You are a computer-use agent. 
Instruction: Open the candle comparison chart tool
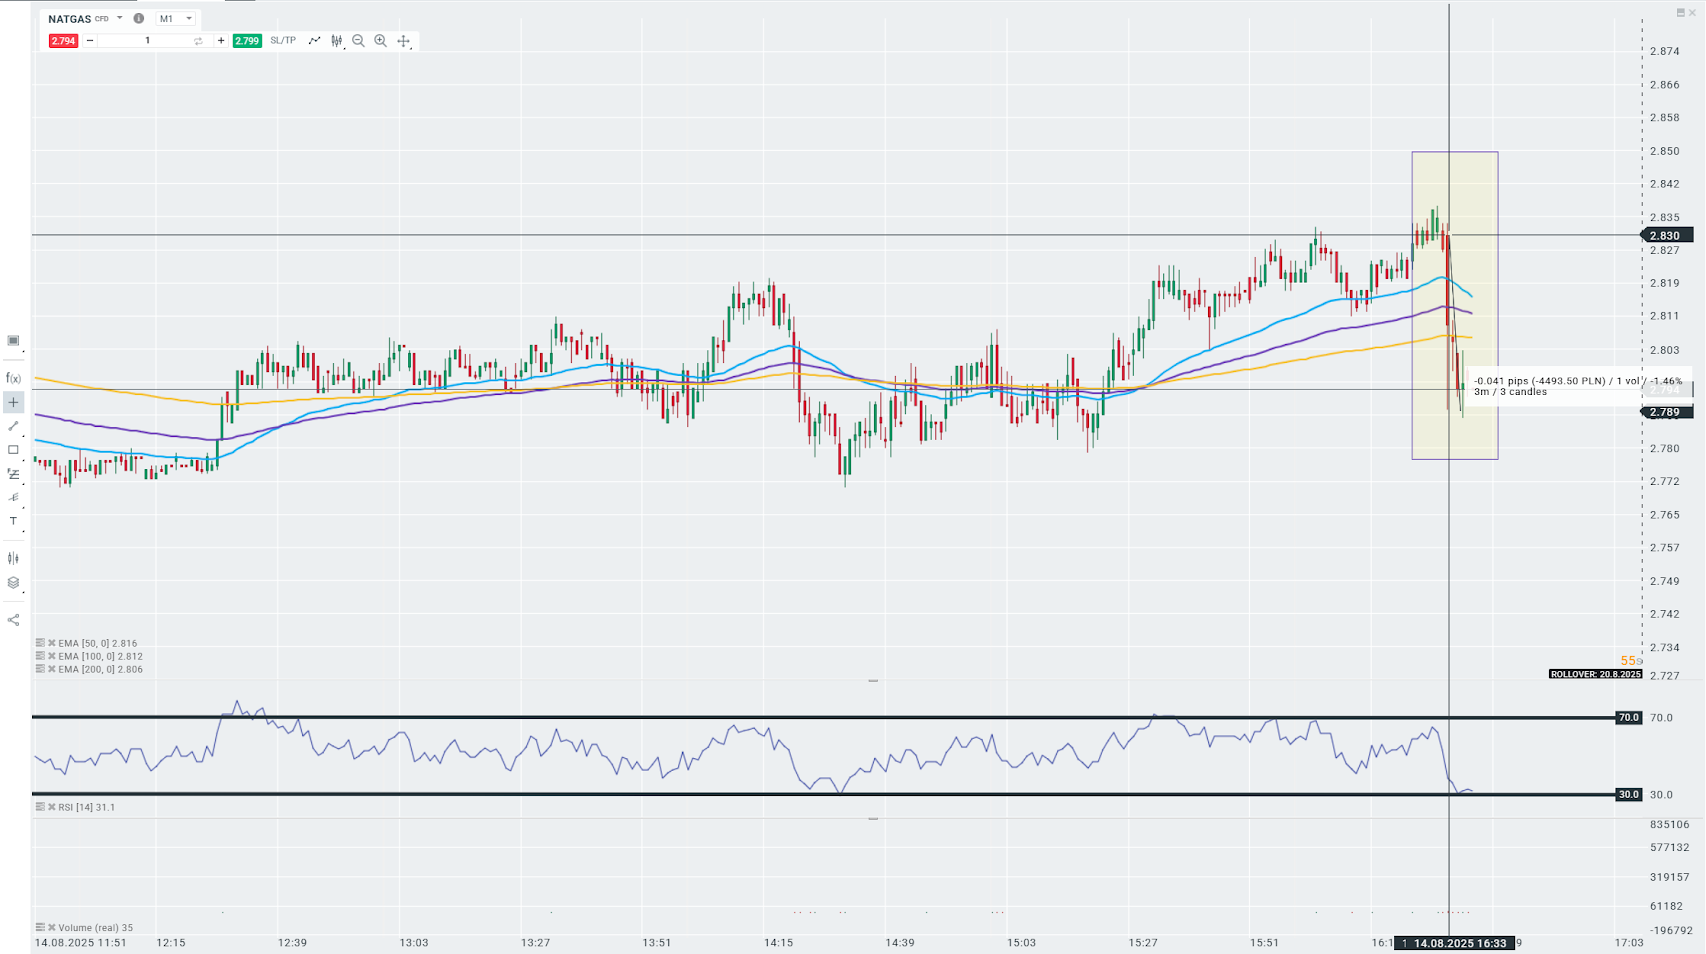[13, 558]
